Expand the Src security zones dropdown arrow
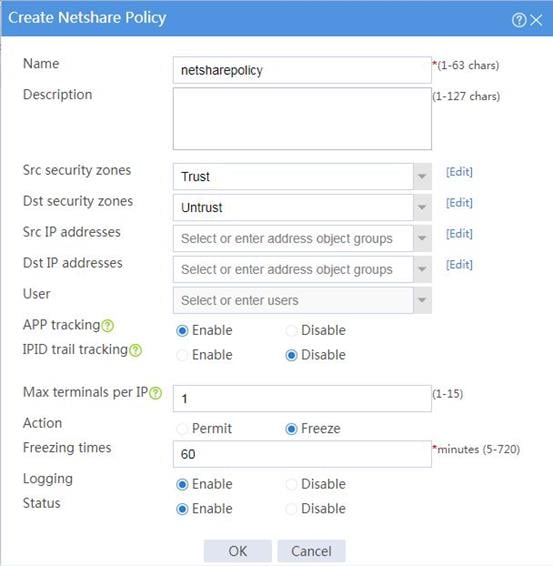The image size is (553, 566). (422, 177)
